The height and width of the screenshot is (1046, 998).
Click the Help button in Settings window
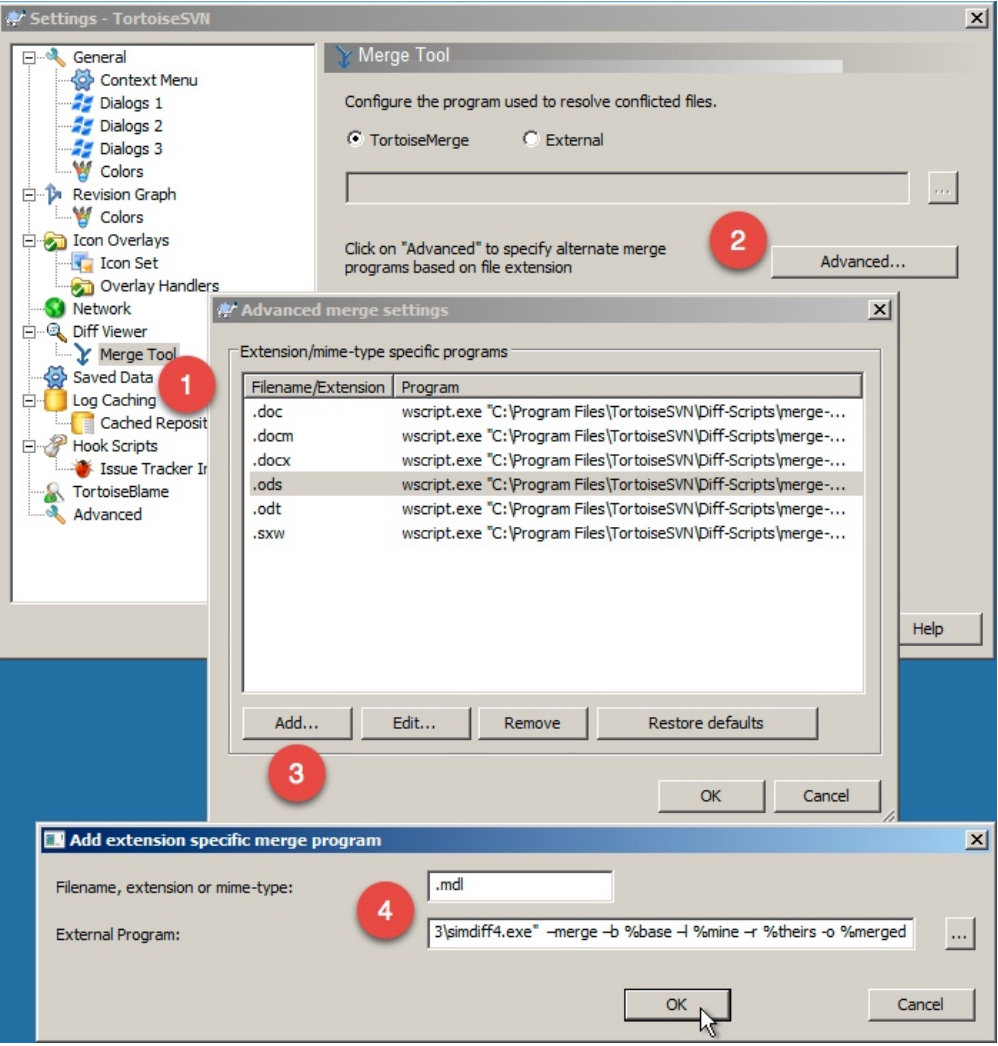(940, 628)
